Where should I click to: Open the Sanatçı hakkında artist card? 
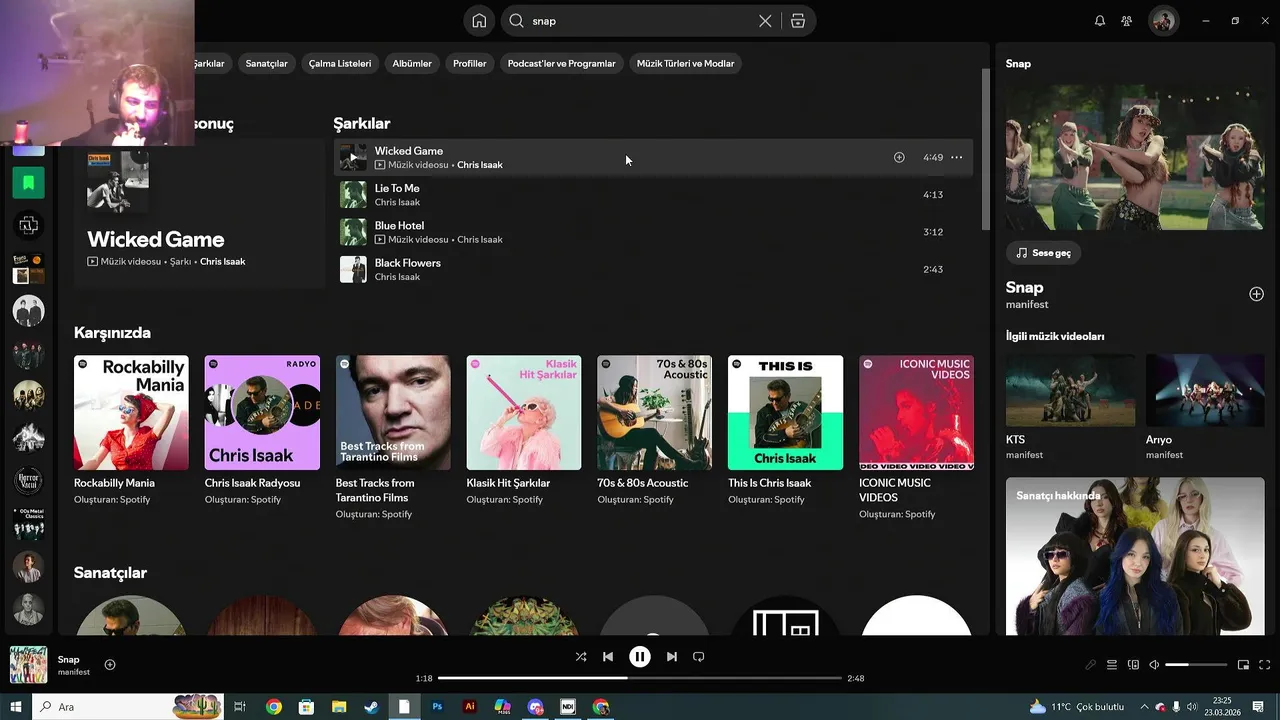[1135, 555]
